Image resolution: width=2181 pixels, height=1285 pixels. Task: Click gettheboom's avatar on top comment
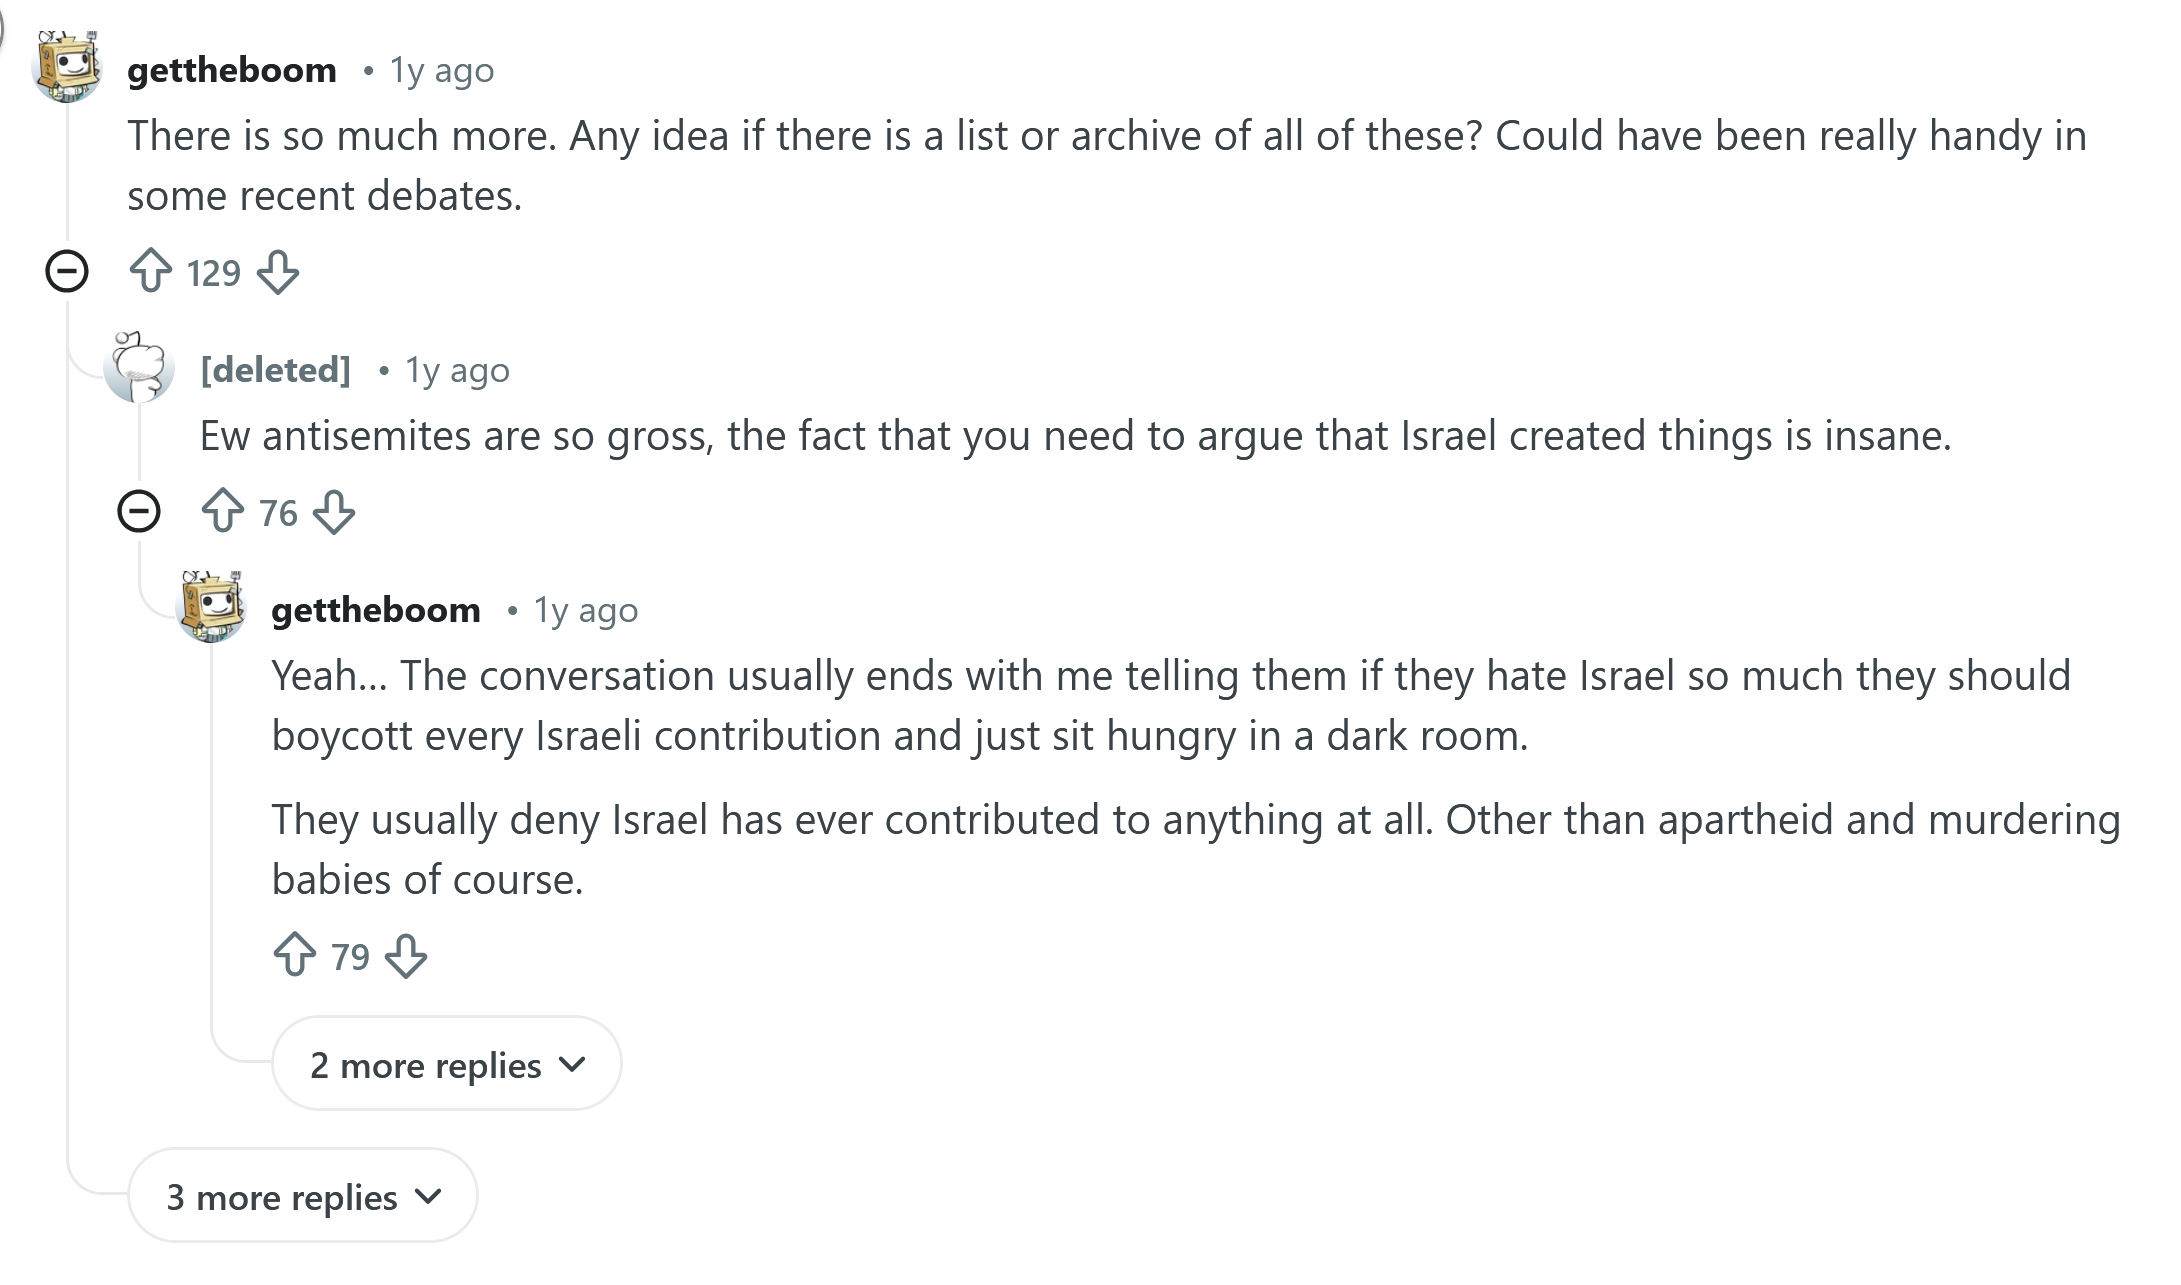tap(67, 67)
